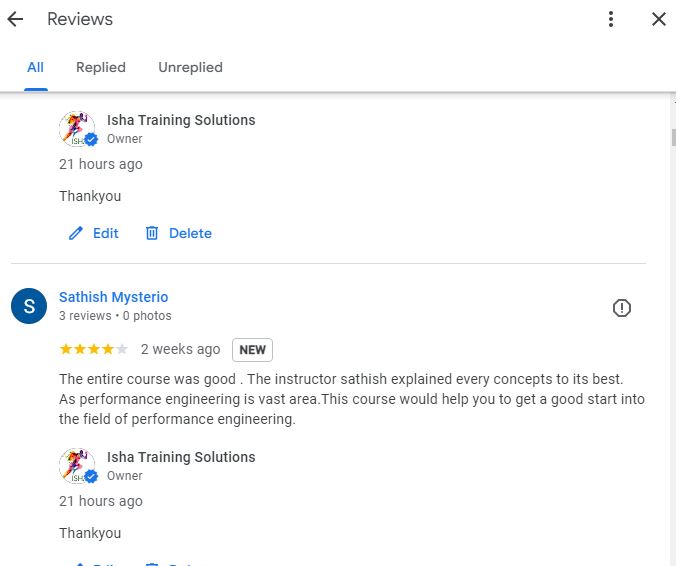Delete the first Thankyou owner reply
Screen dimensions: 676x566
[x=178, y=233]
